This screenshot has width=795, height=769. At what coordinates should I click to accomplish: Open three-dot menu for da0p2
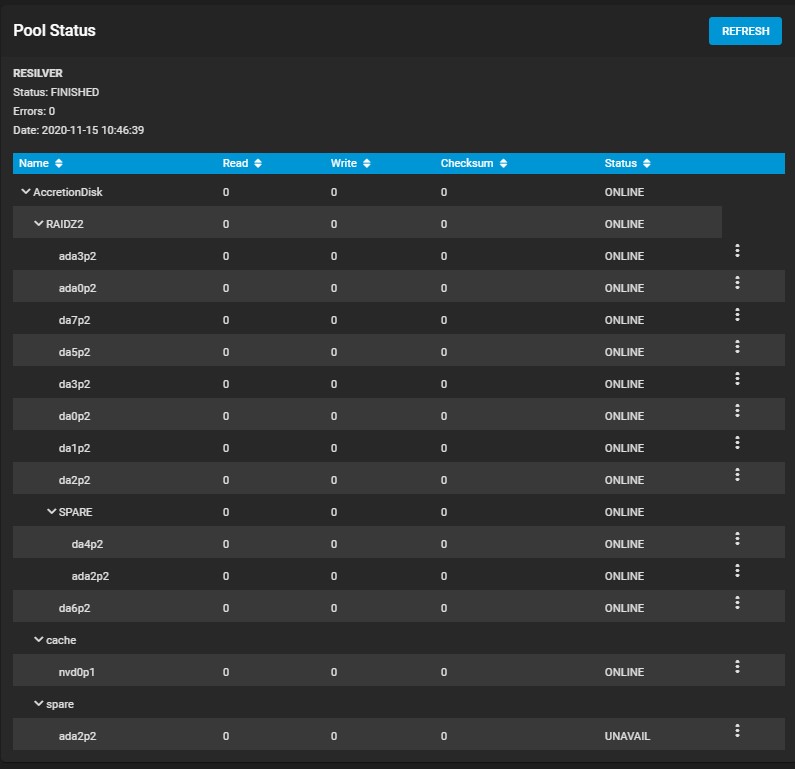737,410
